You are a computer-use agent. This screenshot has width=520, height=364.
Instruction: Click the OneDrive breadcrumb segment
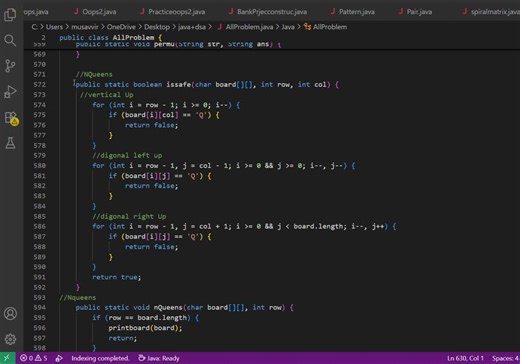(x=121, y=27)
